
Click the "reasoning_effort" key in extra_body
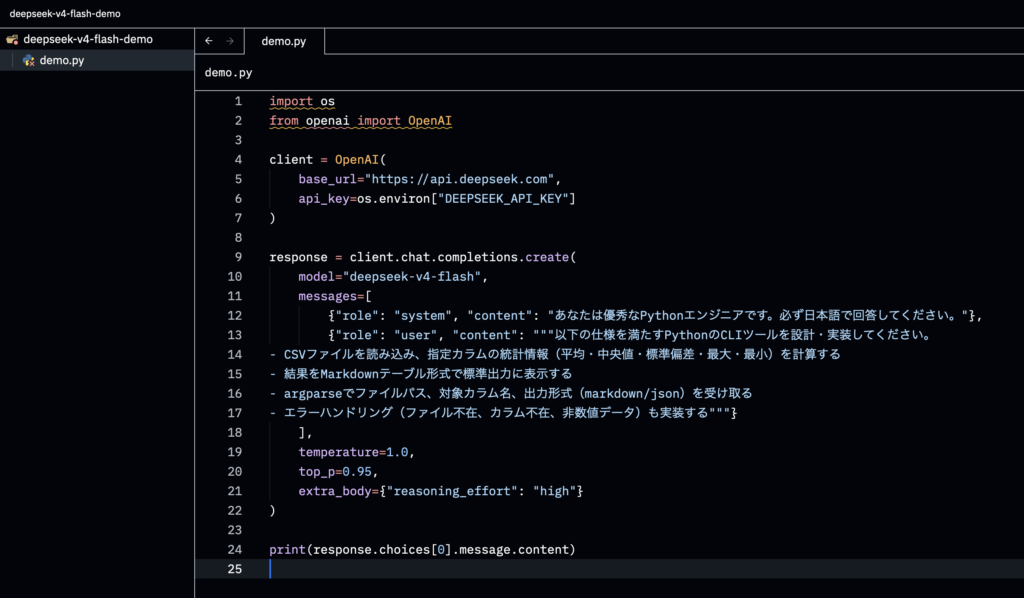coord(452,491)
